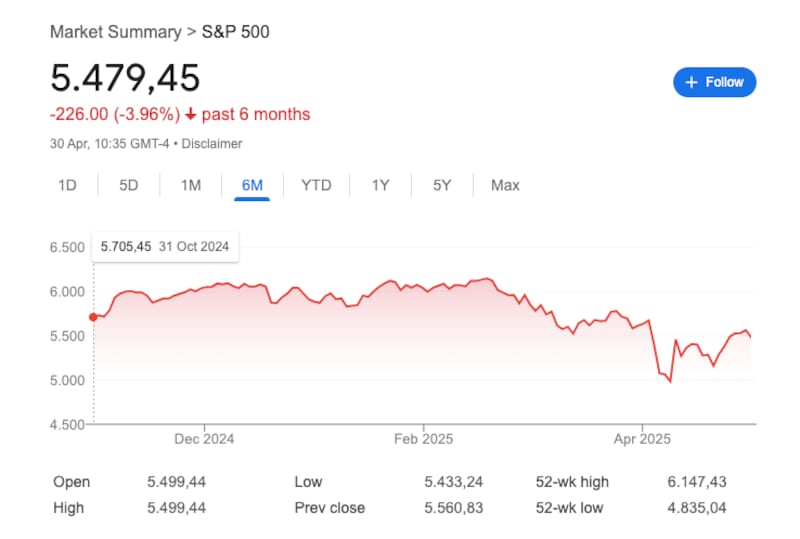Click the red starting point dot on chart
The image size is (800, 539).
[94, 317]
